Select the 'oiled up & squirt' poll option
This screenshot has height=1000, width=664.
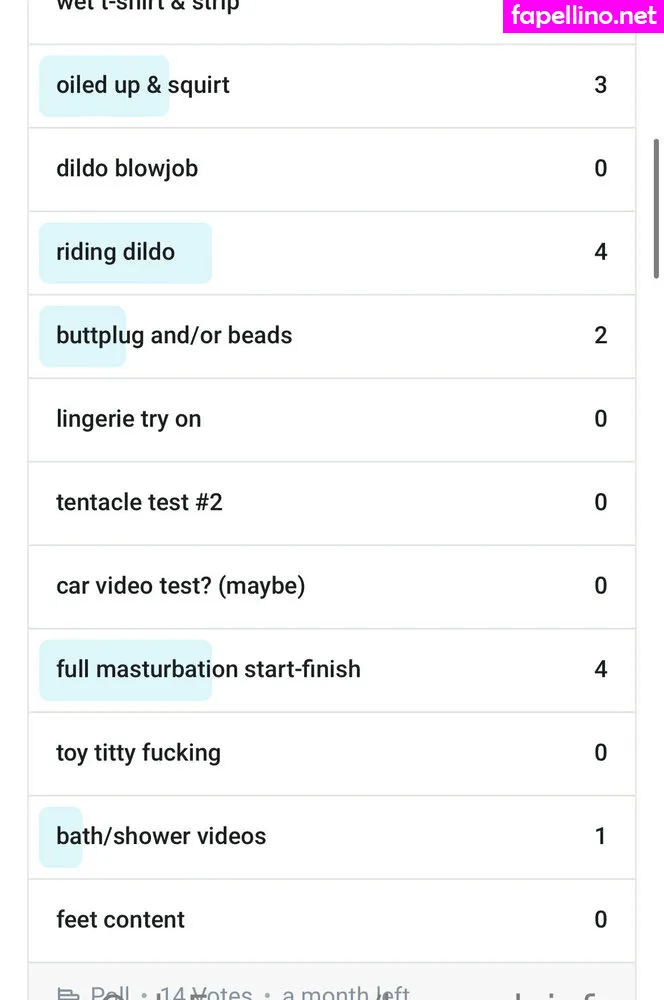pos(143,85)
